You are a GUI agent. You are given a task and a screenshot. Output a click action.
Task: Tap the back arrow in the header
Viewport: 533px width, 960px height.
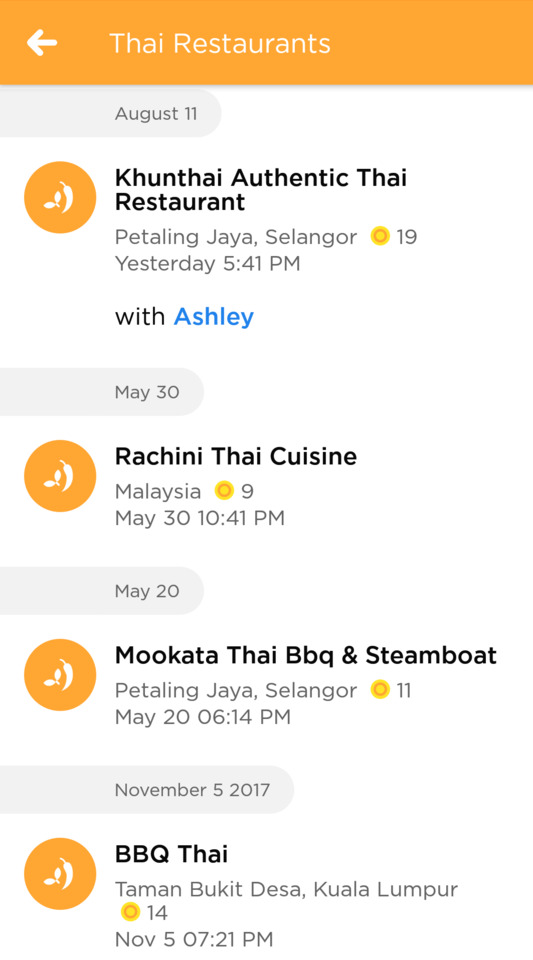coord(42,43)
